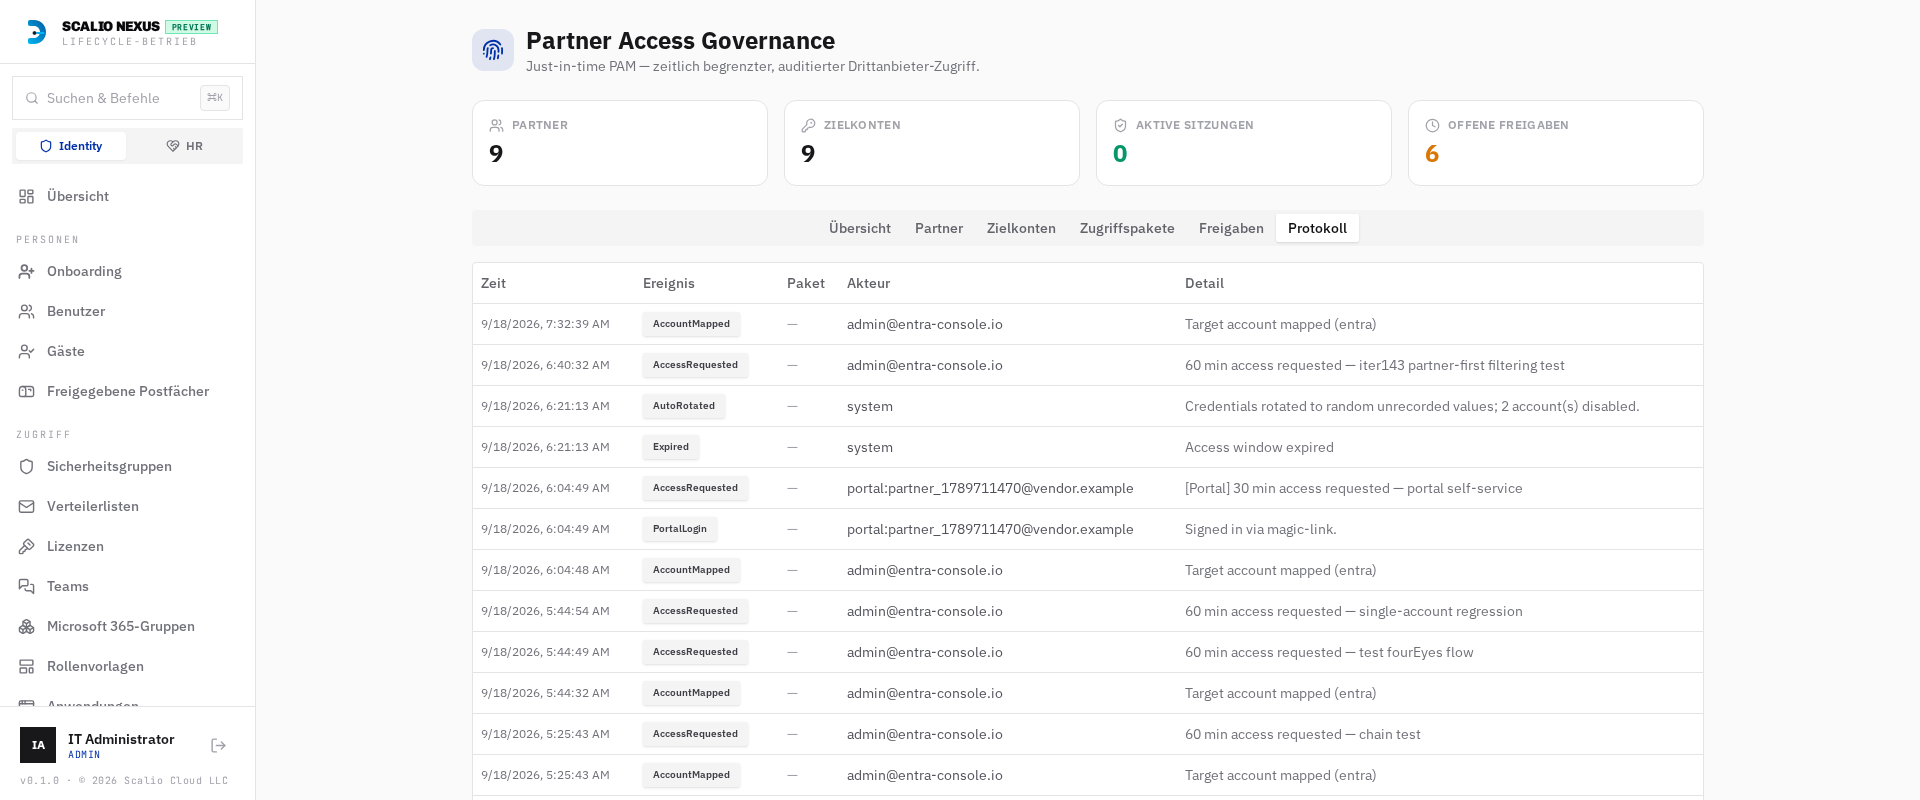The height and width of the screenshot is (800, 1920).
Task: Click the sign-out icon beside IT Administrator
Action: click(219, 745)
